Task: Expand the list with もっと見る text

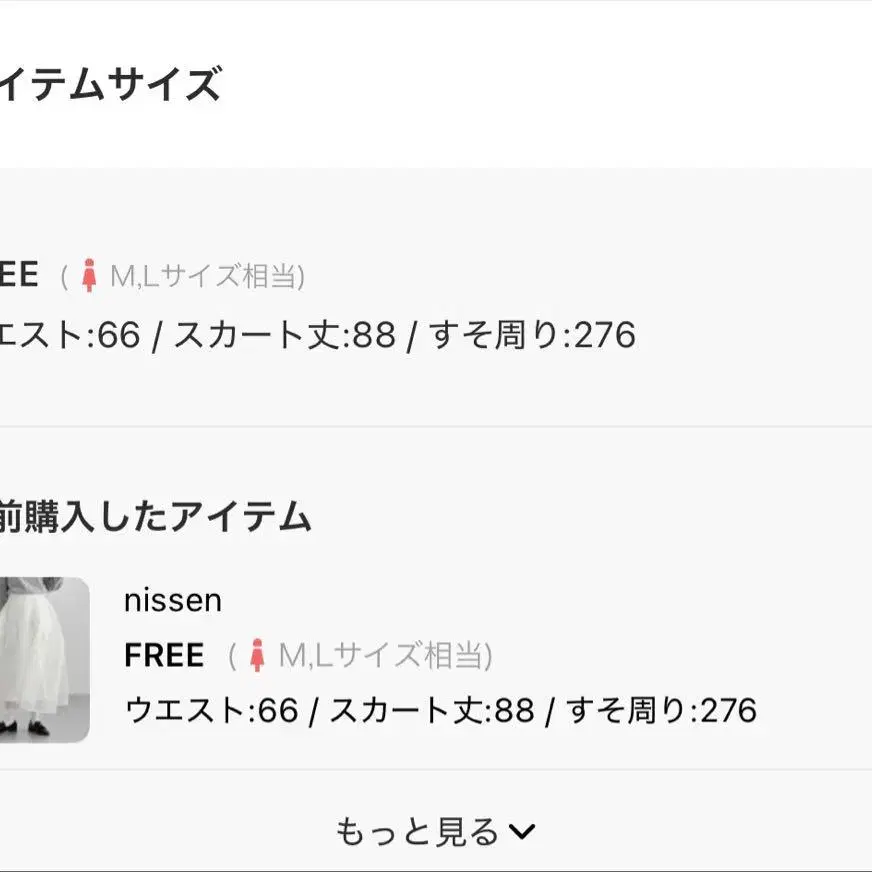Action: tap(417, 831)
